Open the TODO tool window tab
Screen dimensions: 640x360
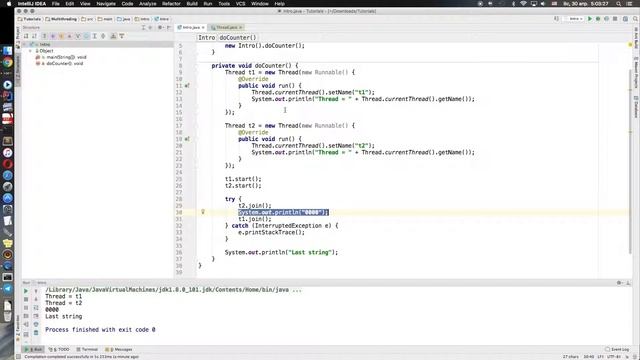[x=60, y=349]
